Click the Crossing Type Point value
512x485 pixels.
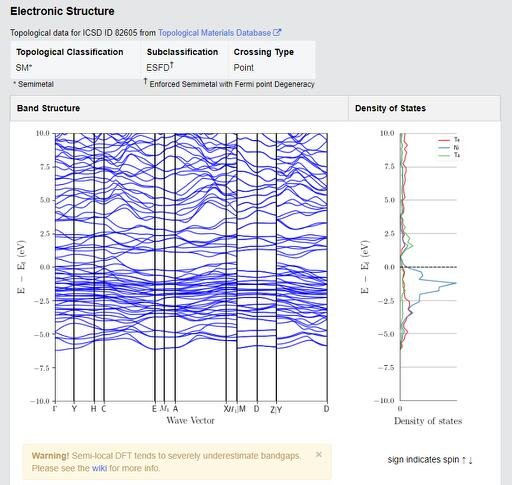pyautogui.click(x=243, y=68)
